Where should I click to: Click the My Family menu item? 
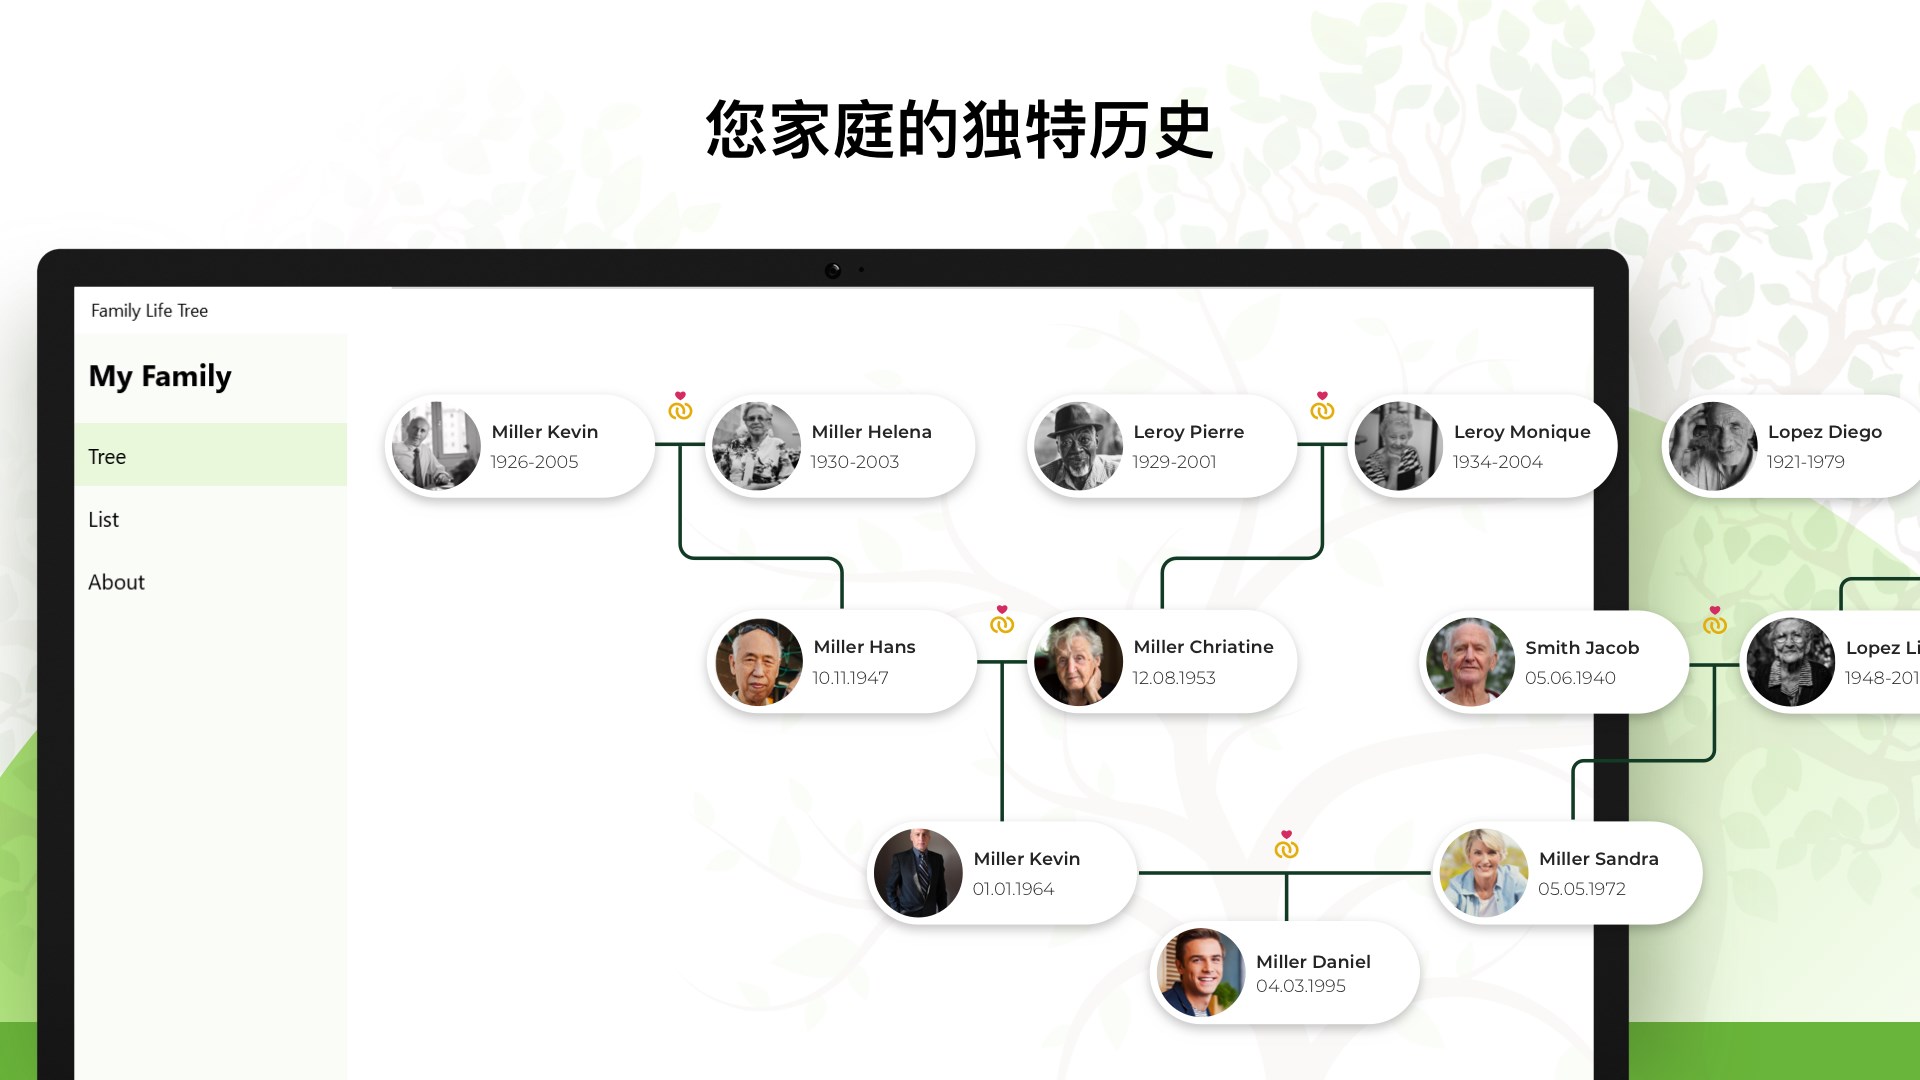coord(160,375)
